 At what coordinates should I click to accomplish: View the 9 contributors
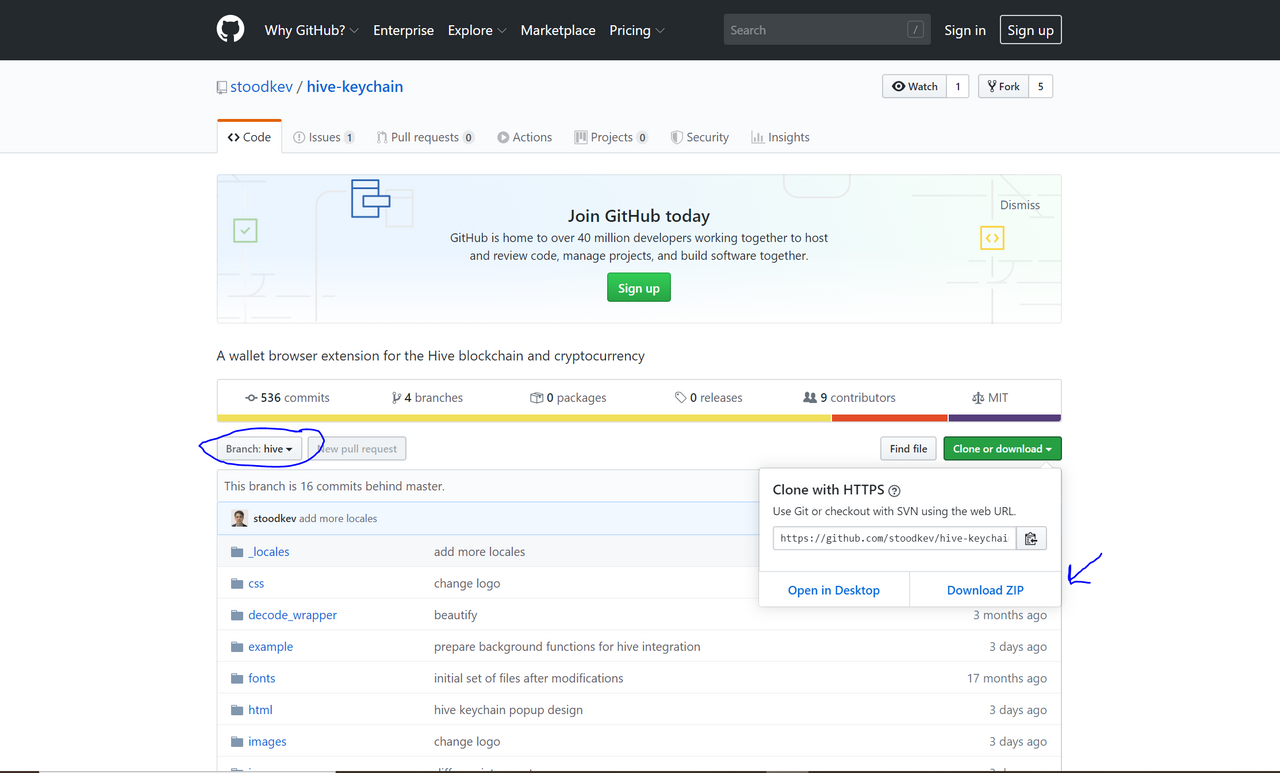[850, 397]
